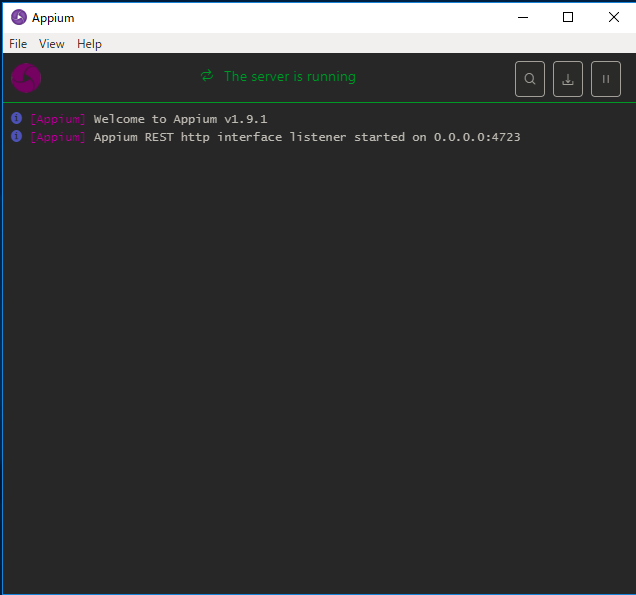This screenshot has height=595, width=636.
Task: Open the File menu
Action: click(x=18, y=44)
